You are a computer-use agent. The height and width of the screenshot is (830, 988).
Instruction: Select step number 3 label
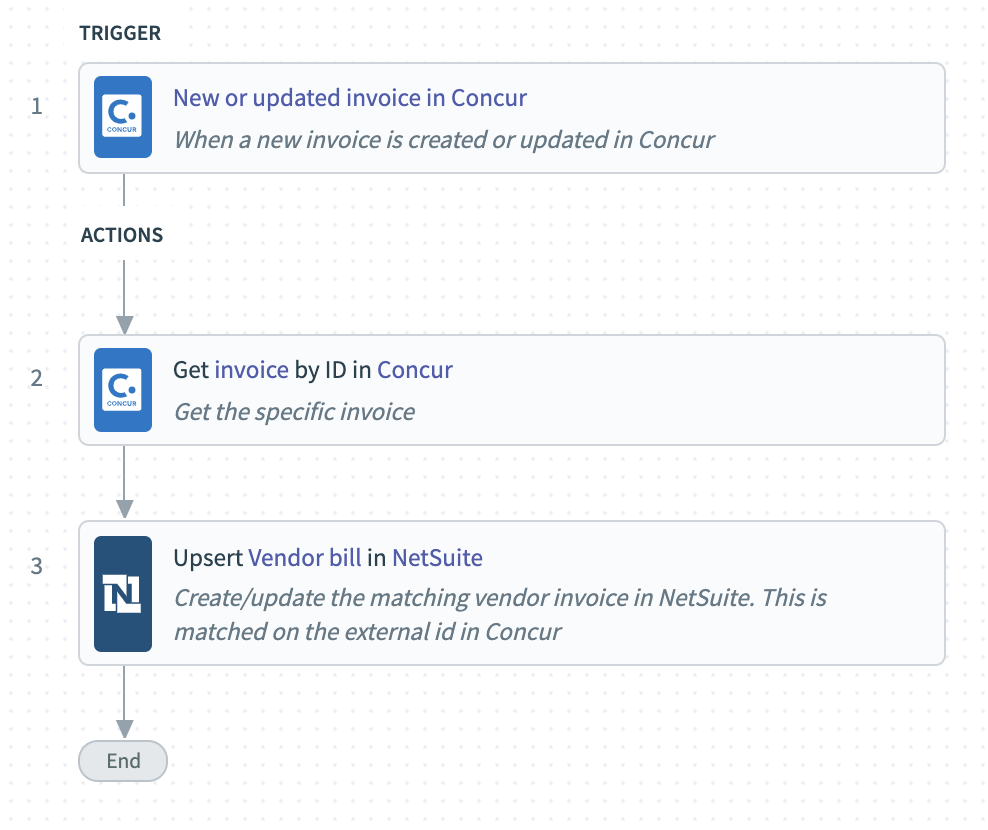pos(37,566)
